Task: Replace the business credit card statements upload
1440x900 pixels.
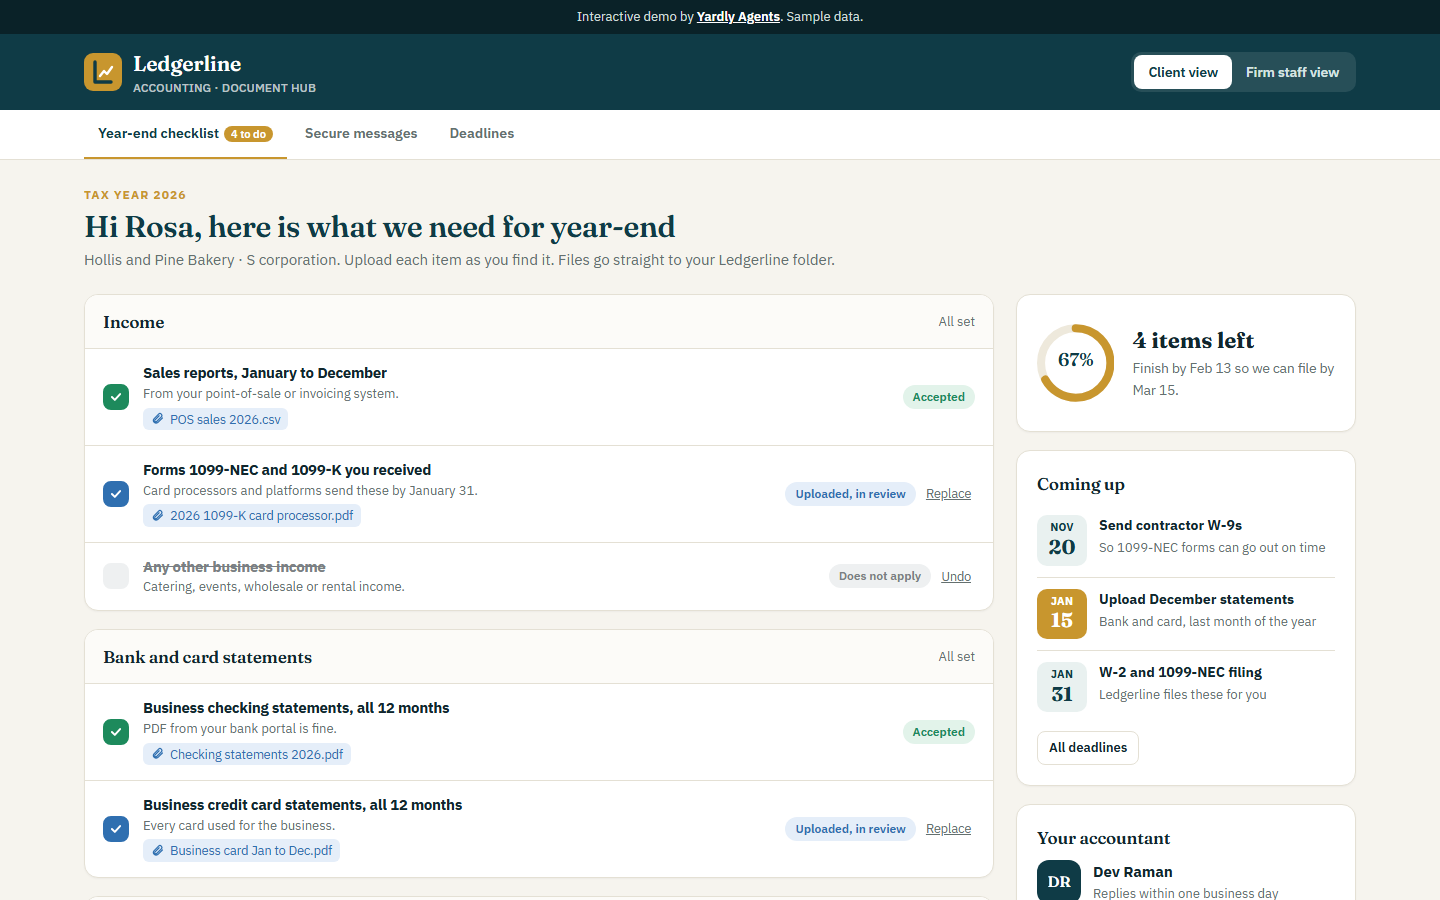Action: pyautogui.click(x=948, y=829)
